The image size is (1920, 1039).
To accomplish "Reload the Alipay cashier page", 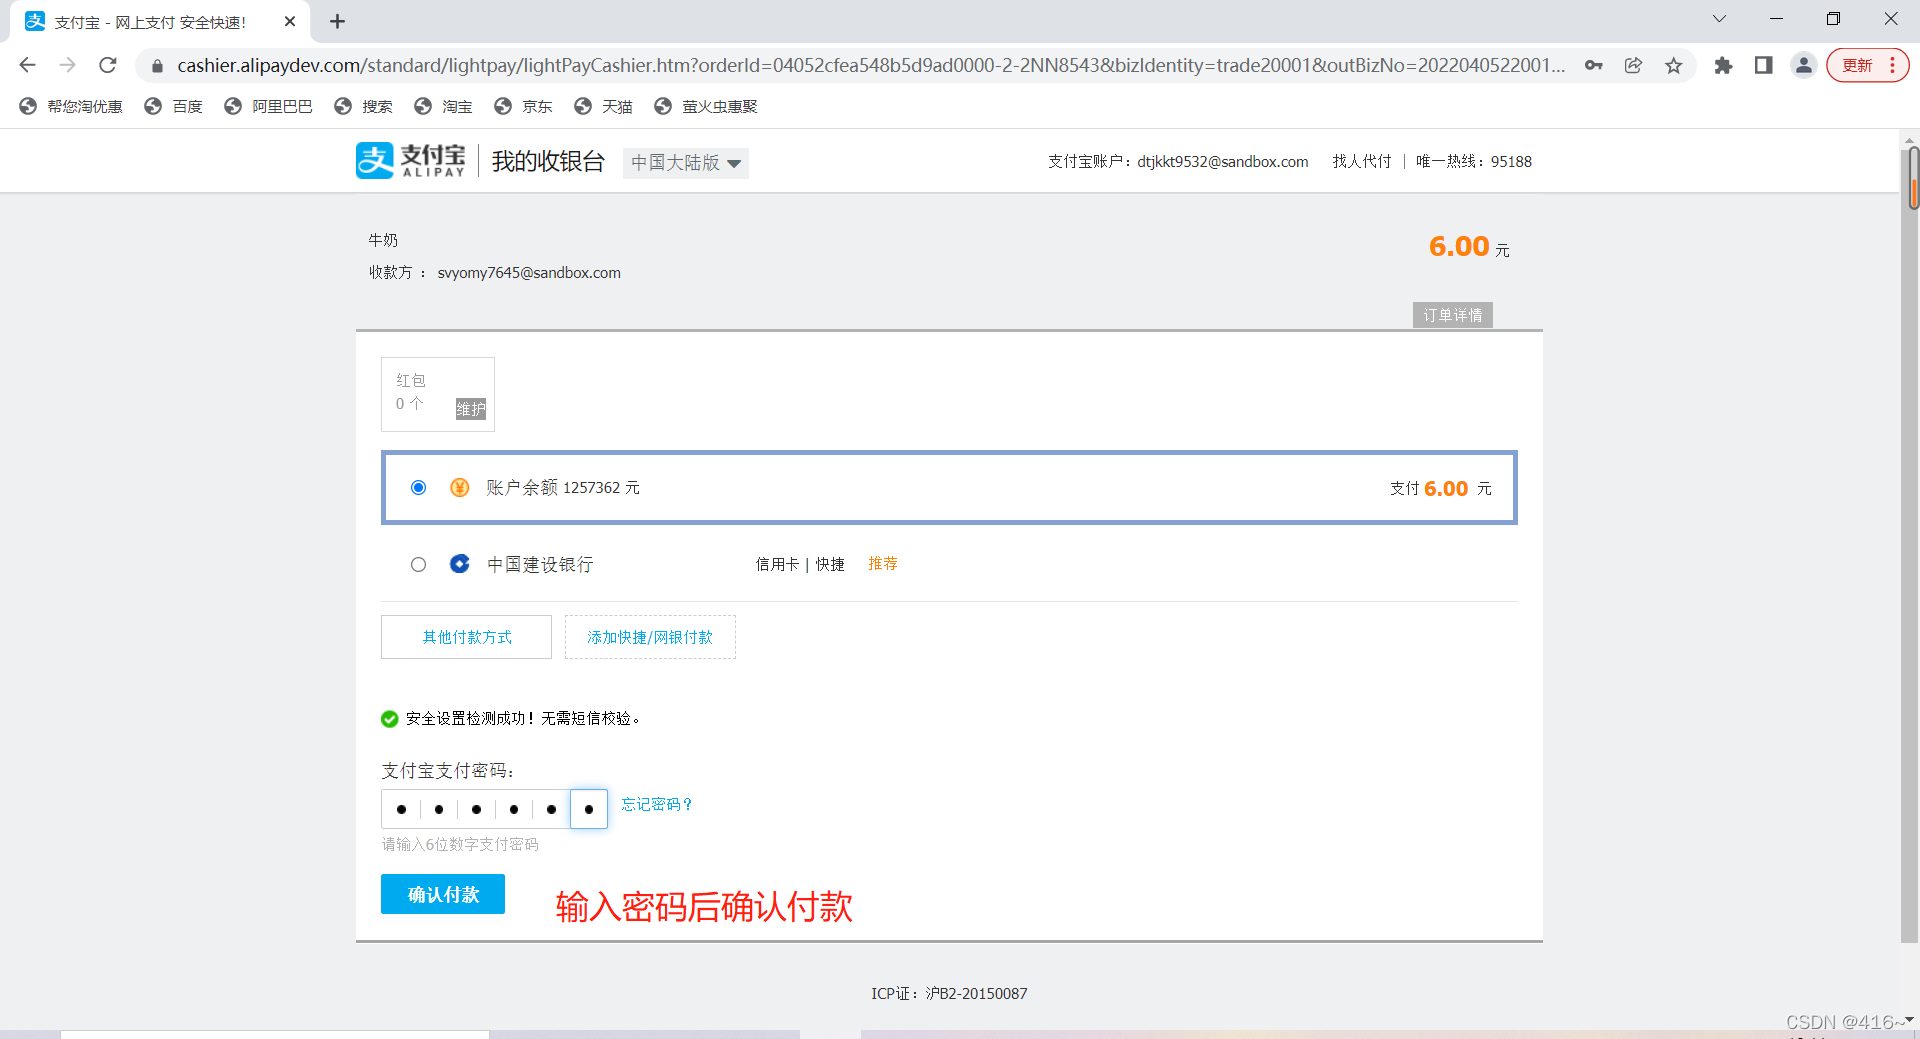I will click(107, 65).
